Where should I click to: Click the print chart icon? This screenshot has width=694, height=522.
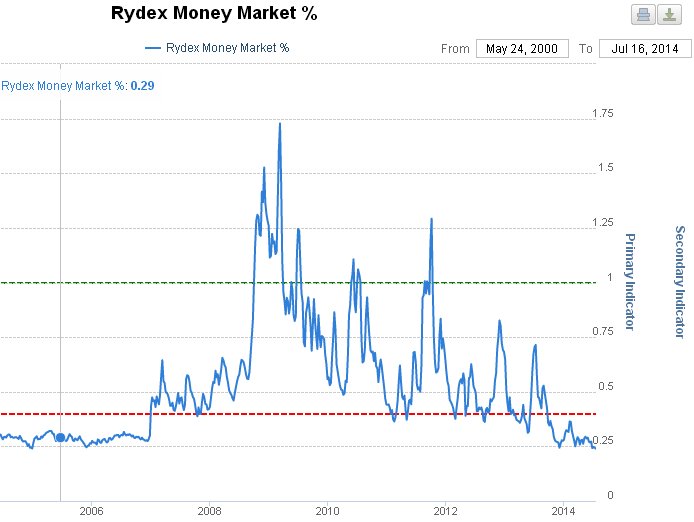641,14
